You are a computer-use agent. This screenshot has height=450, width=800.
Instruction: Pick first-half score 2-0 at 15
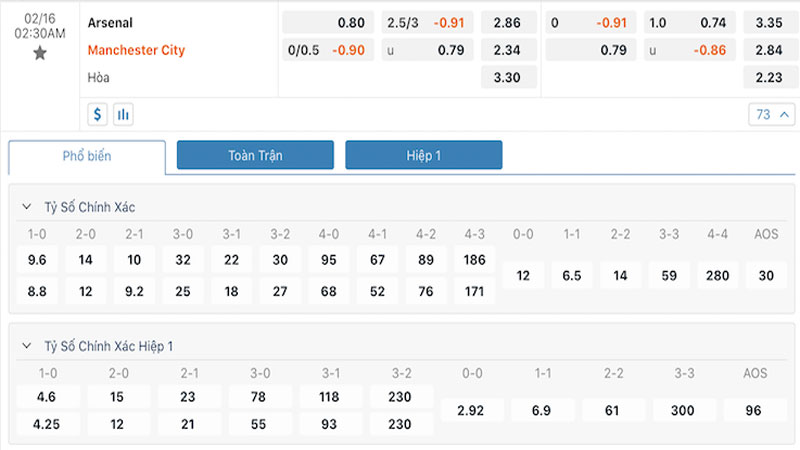point(118,397)
